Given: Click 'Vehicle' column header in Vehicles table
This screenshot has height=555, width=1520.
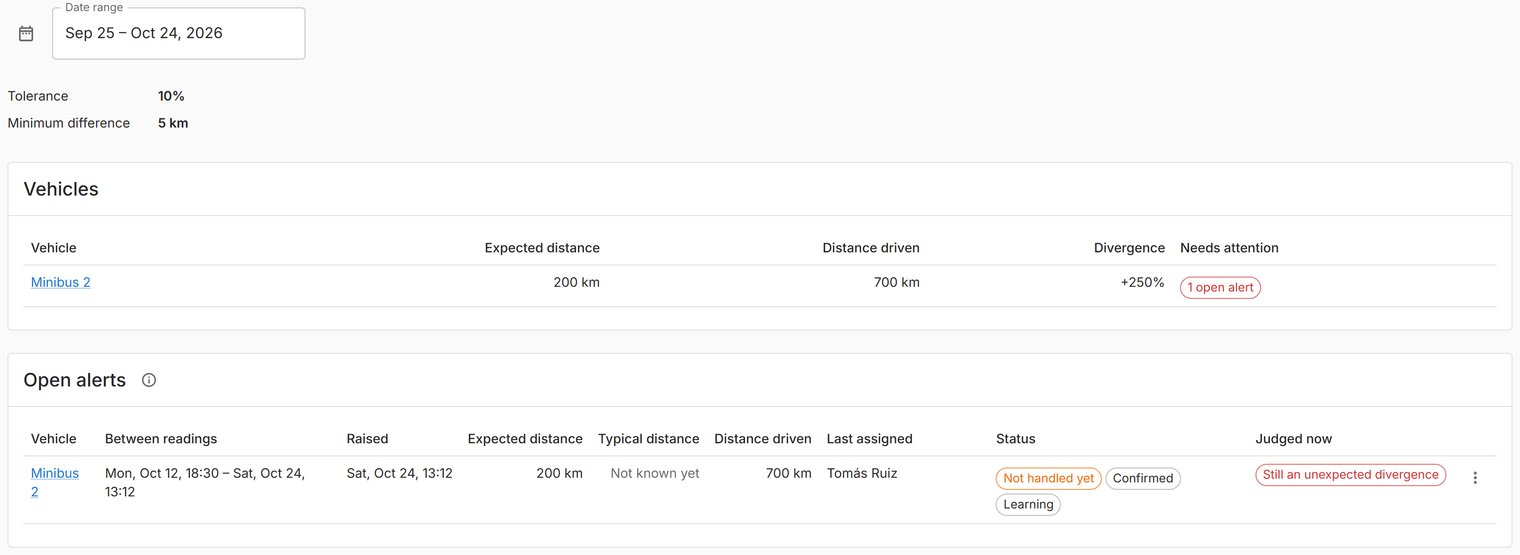Looking at the screenshot, I should [54, 248].
